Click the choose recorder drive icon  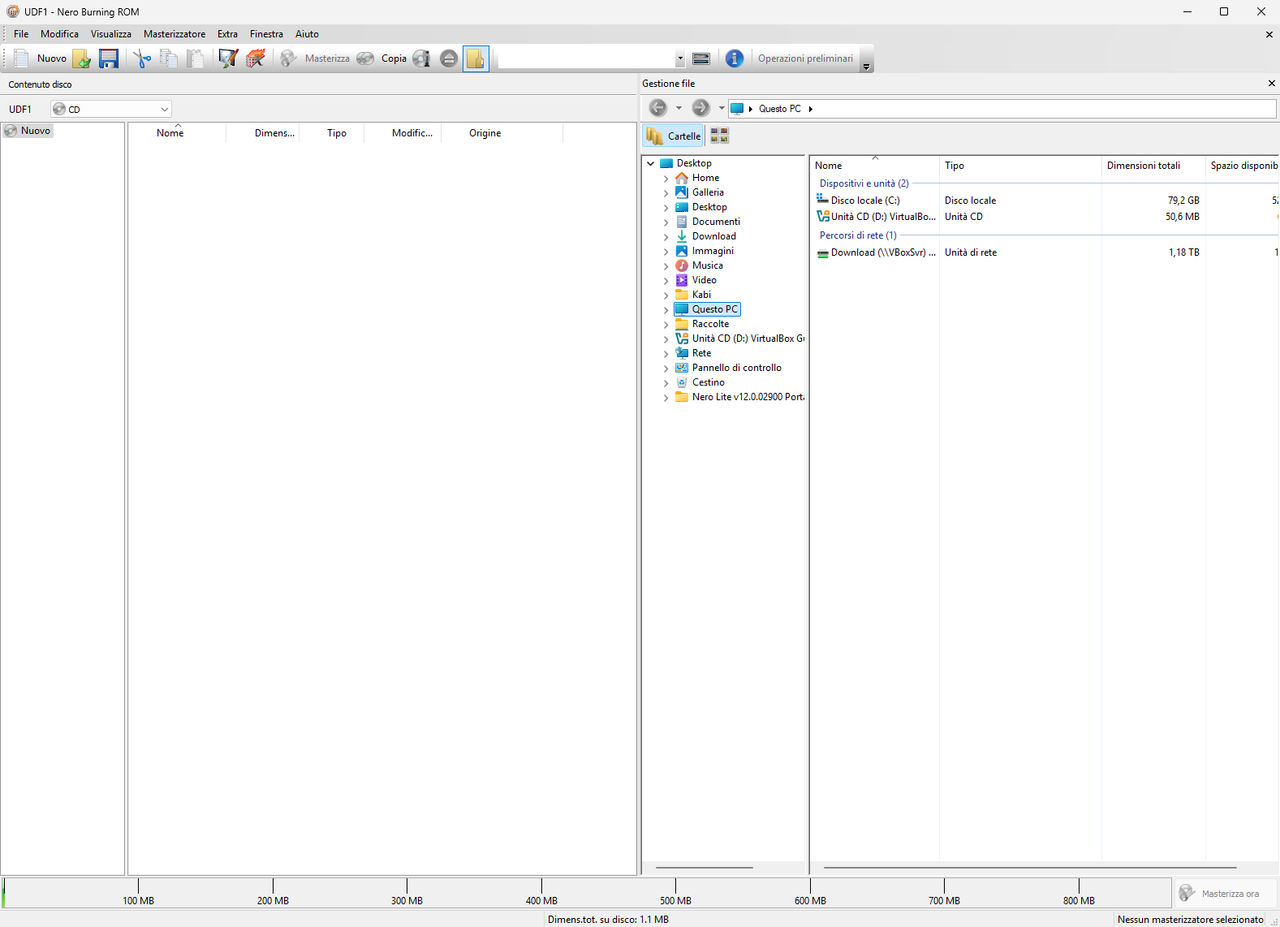701,58
